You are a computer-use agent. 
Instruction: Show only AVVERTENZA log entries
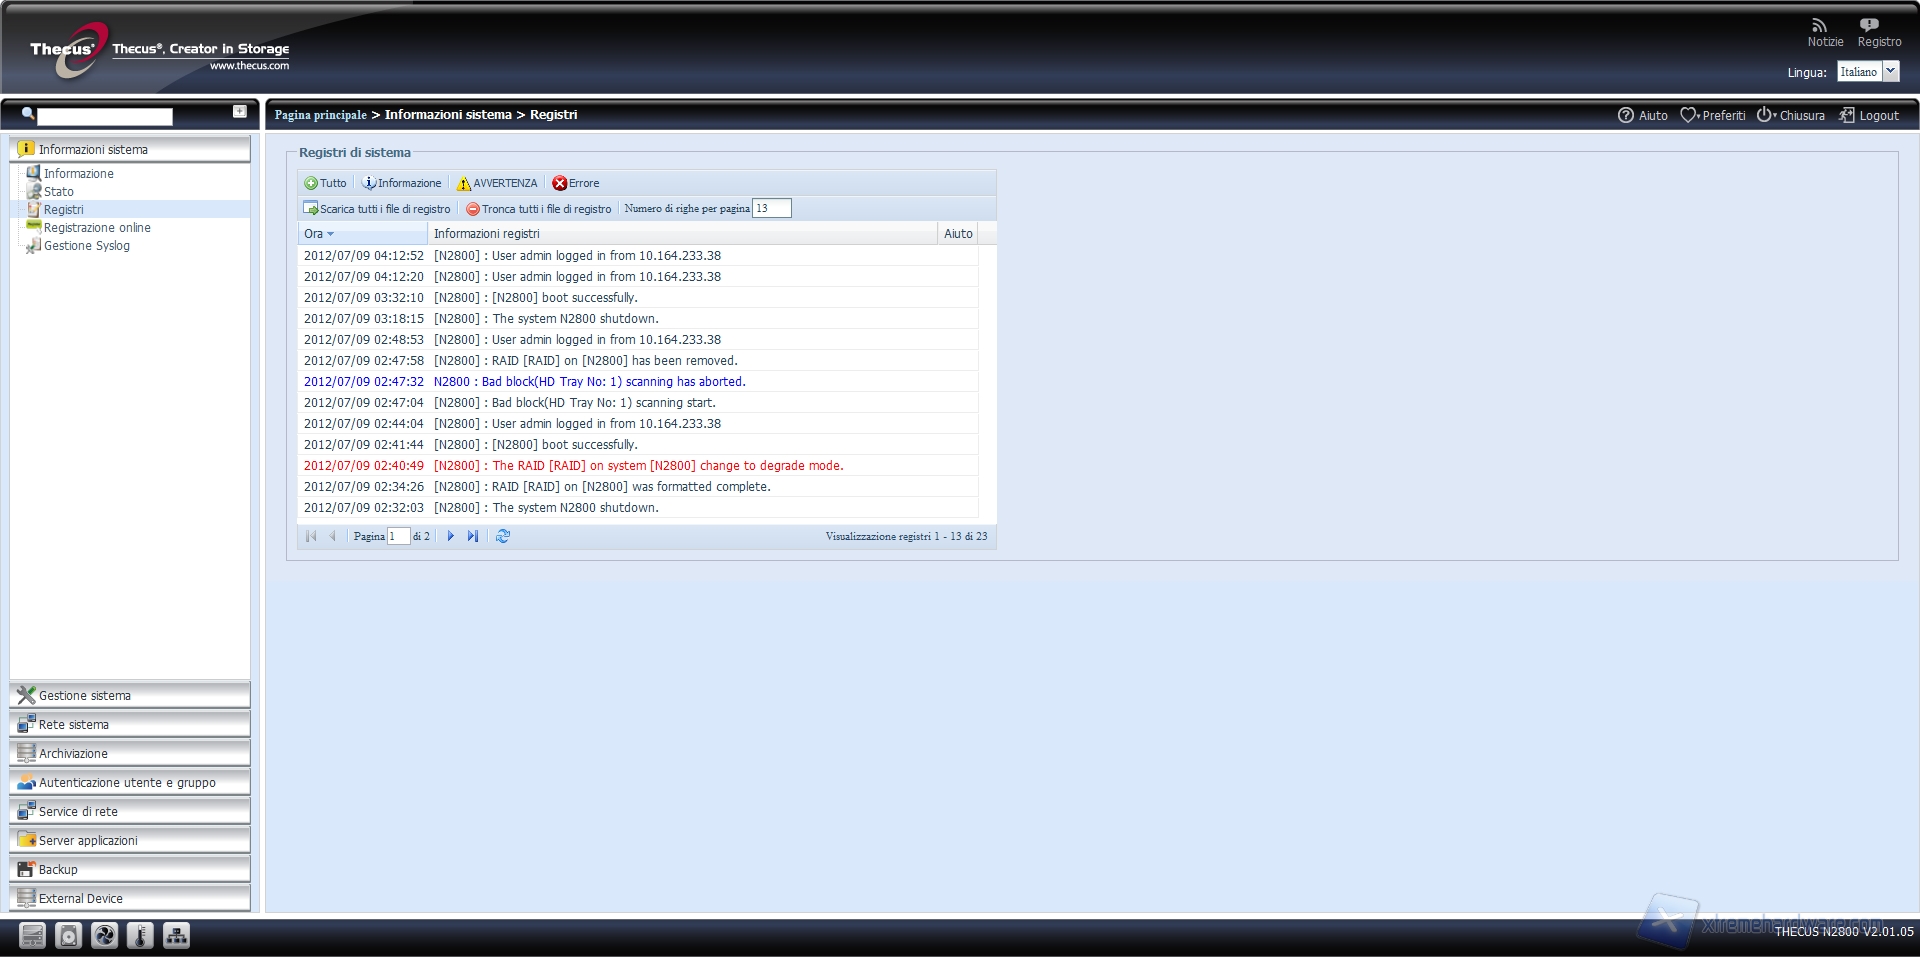497,183
